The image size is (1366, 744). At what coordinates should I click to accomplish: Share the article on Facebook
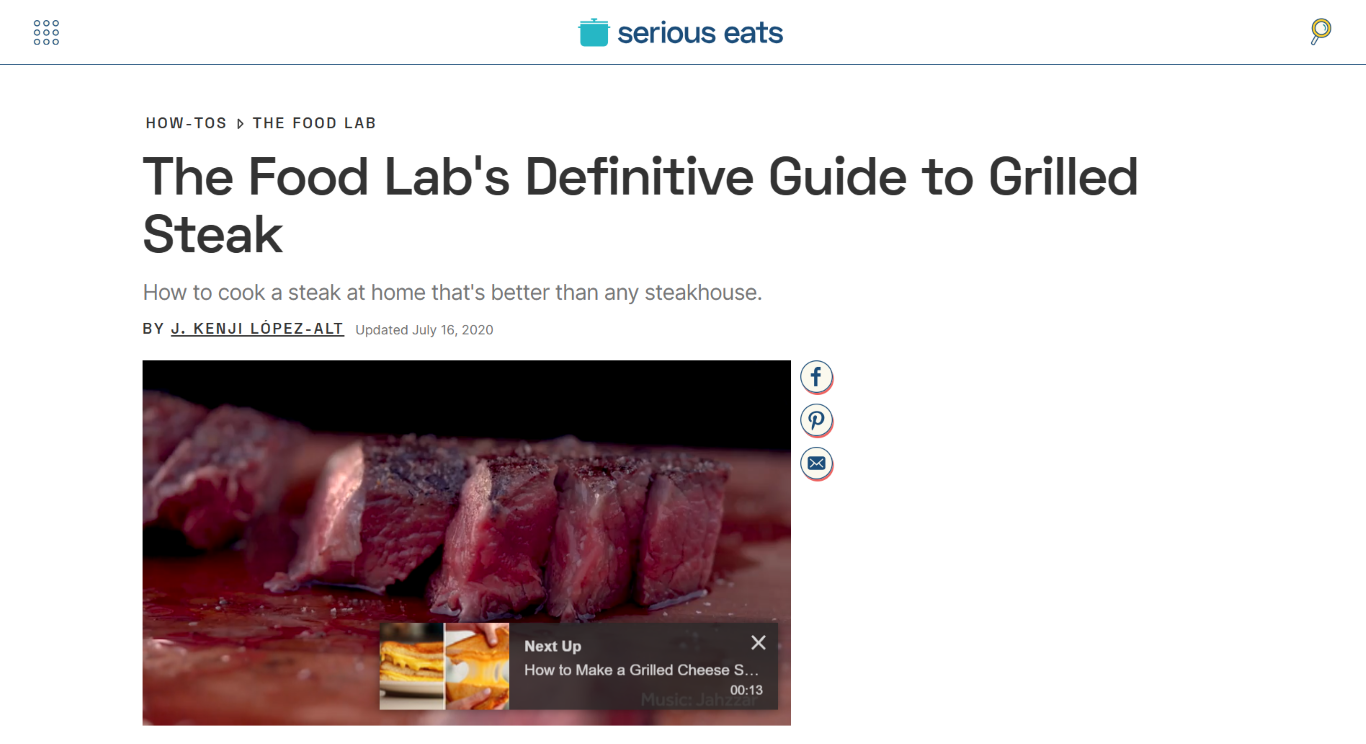pyautogui.click(x=816, y=377)
